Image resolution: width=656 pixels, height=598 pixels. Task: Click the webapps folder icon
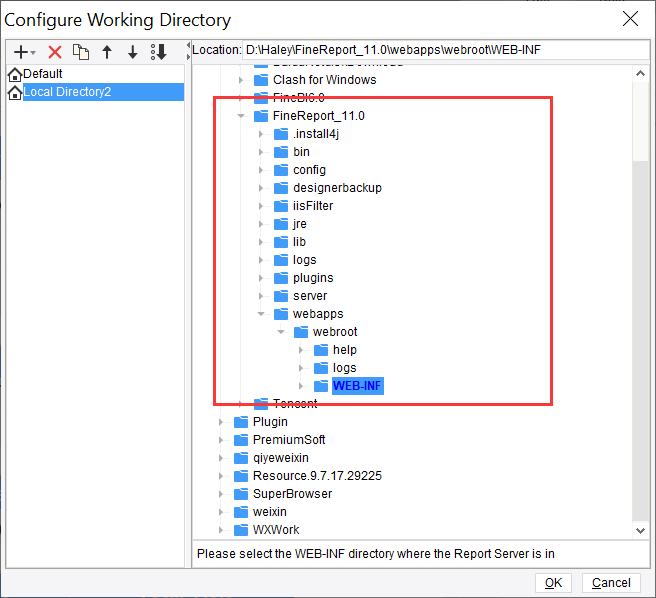(281, 313)
